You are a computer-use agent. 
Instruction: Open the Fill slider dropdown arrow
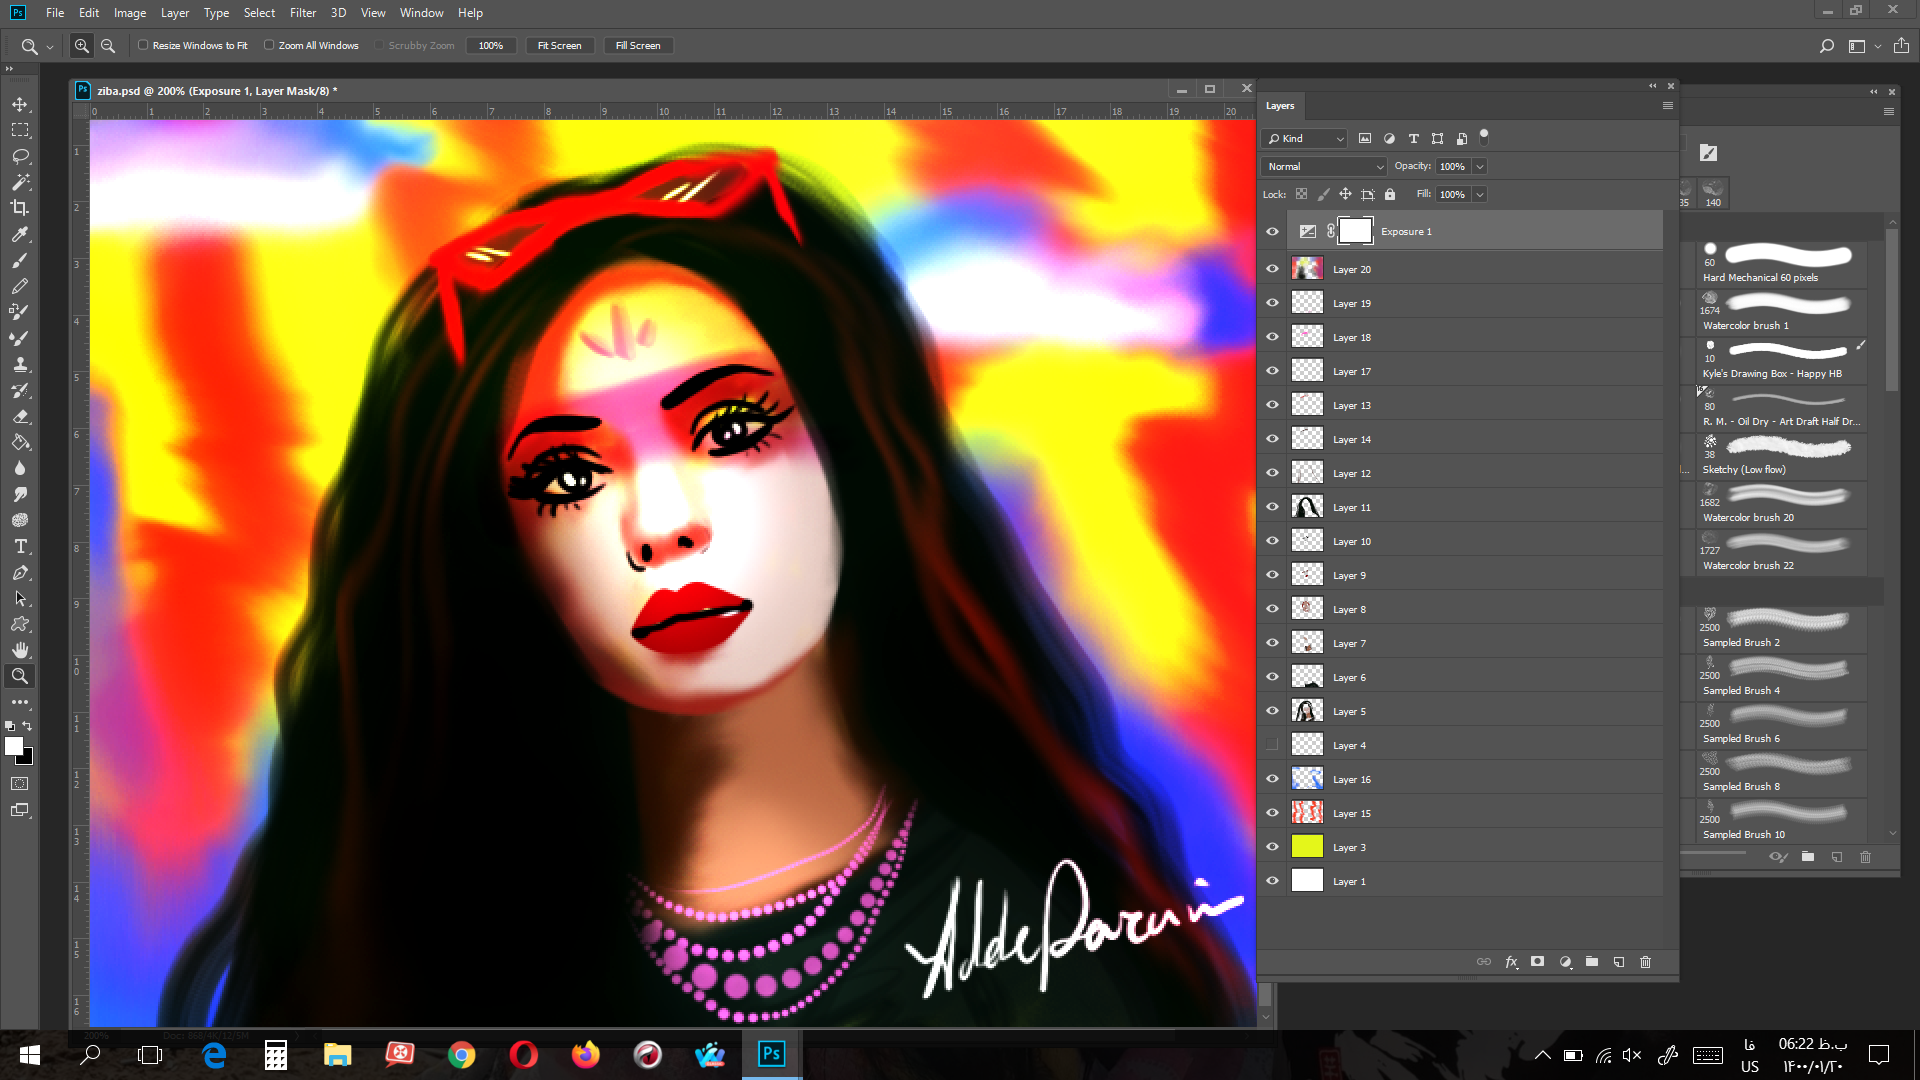1479,194
